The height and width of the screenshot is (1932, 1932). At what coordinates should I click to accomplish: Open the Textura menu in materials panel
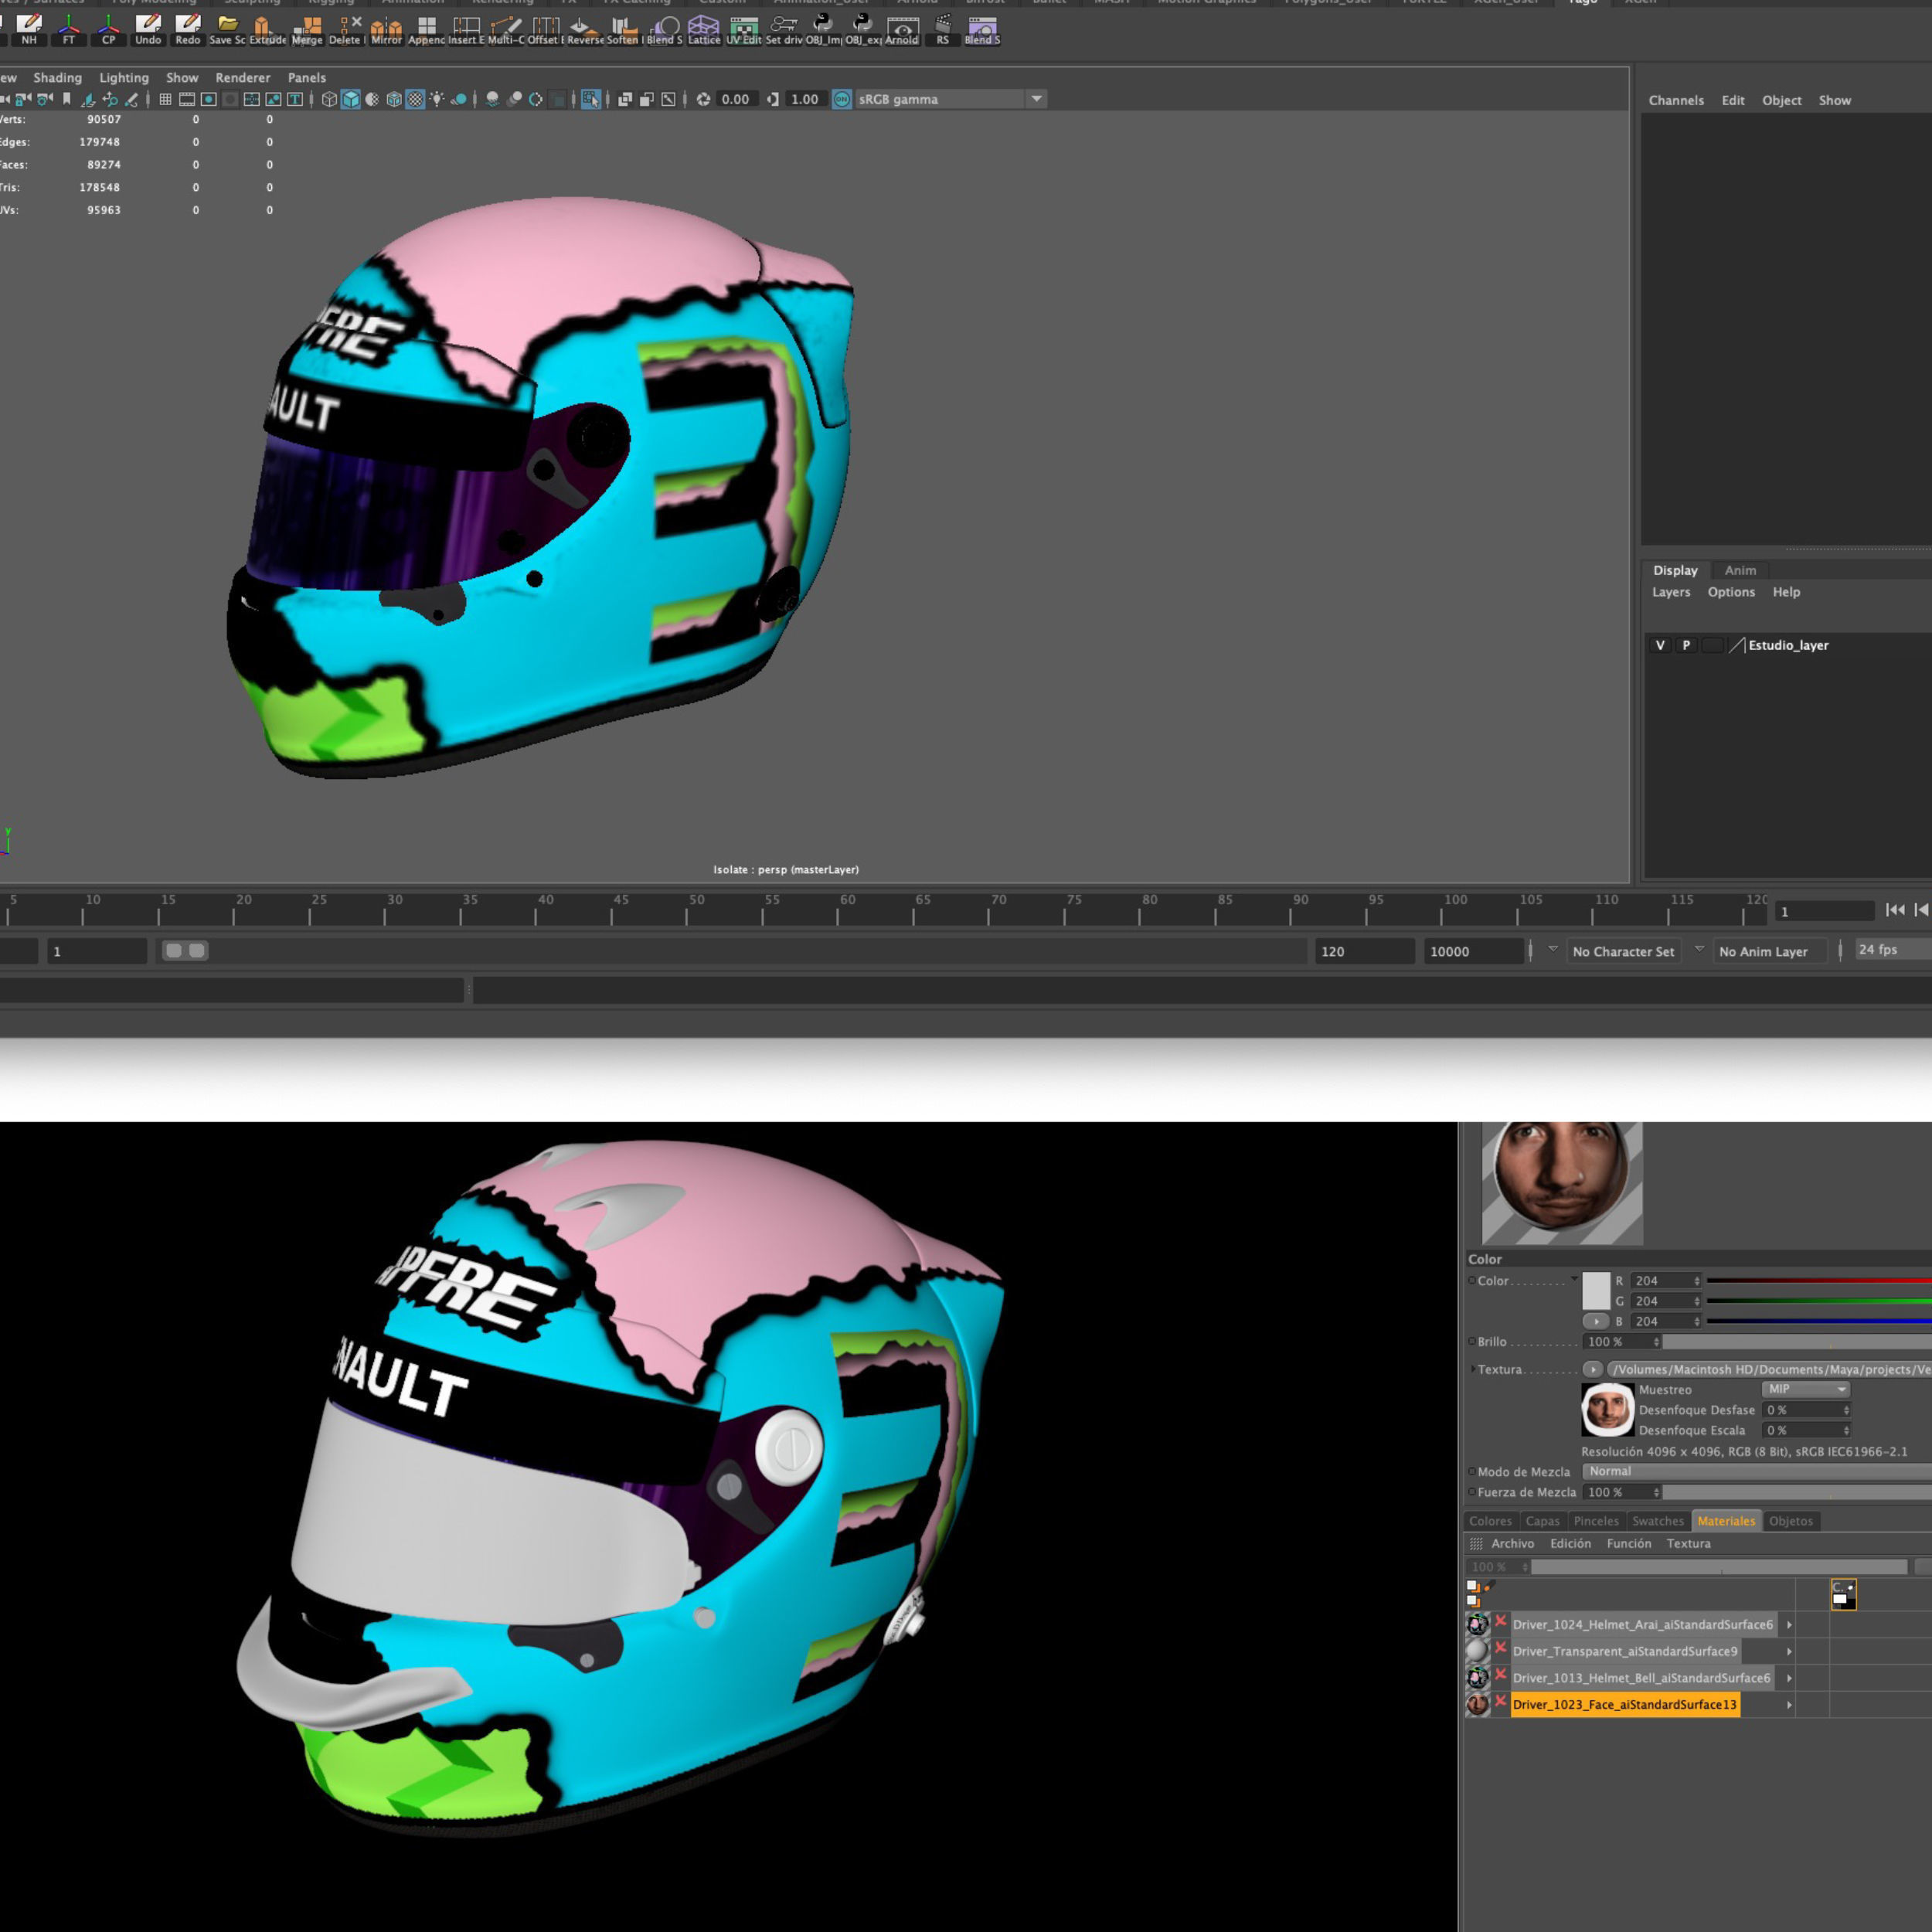coord(1688,1543)
